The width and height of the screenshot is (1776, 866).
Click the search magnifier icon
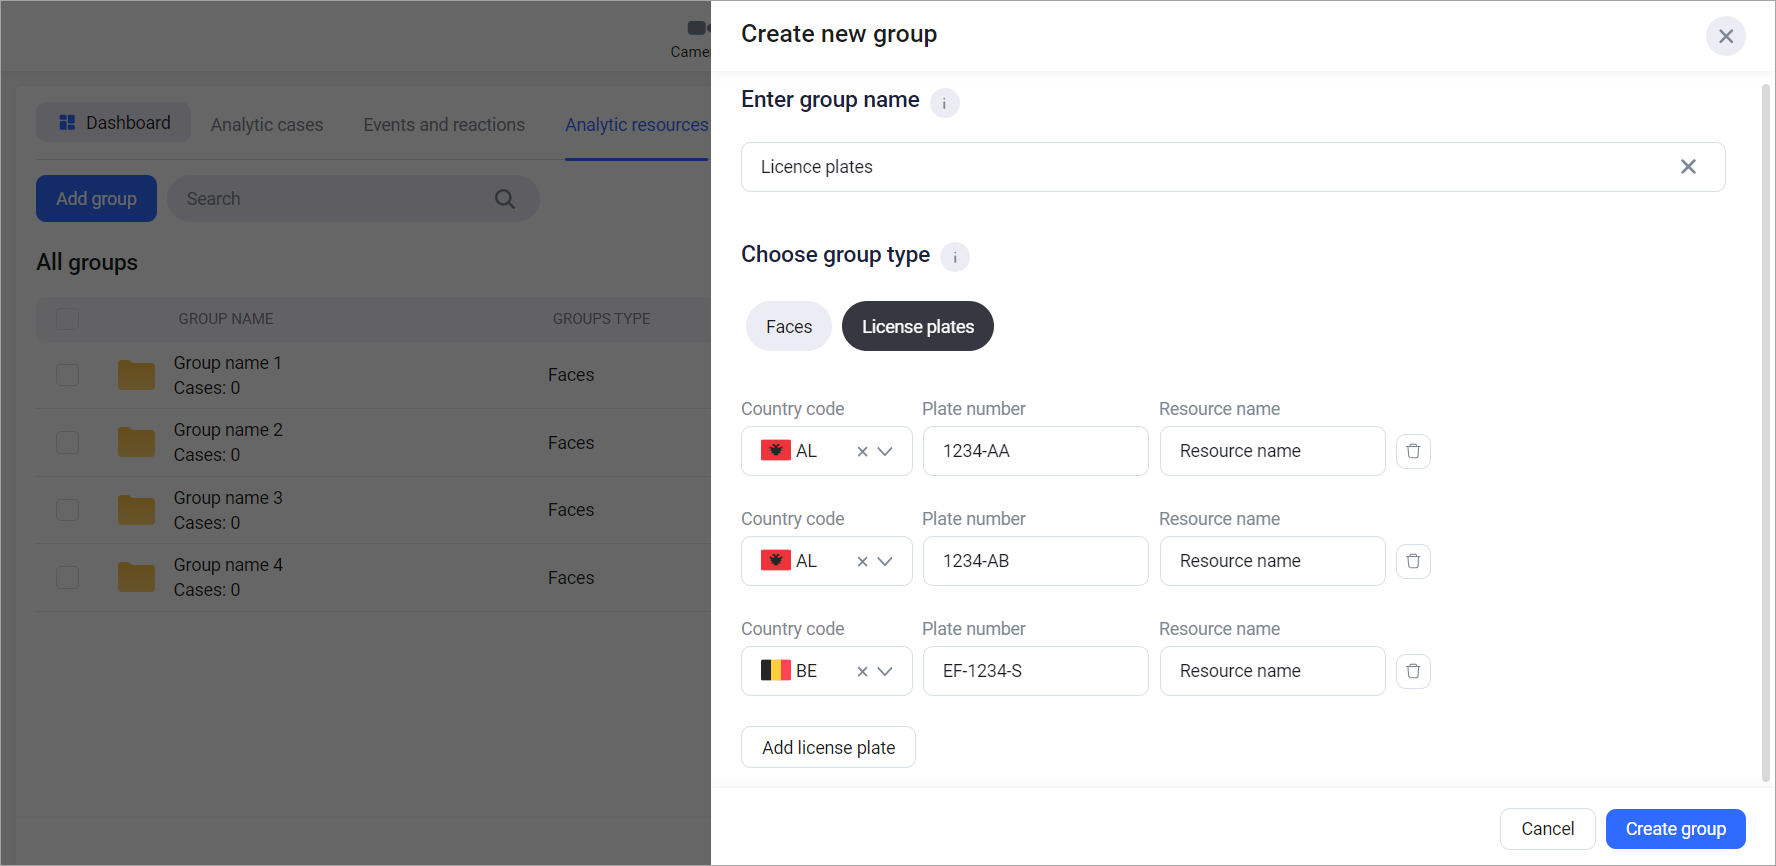point(505,199)
